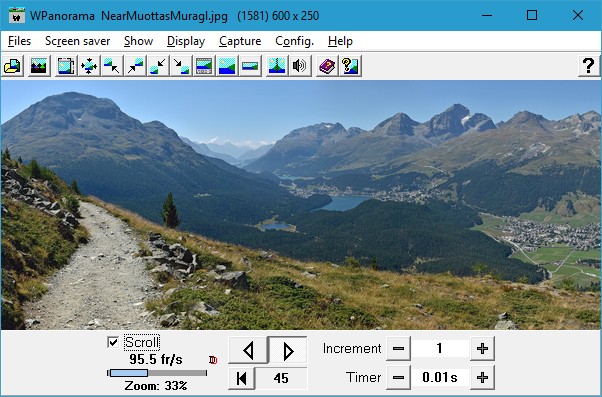This screenshot has width=602, height=397.
Task: Decrease the Timer value with minus
Action: coord(399,377)
